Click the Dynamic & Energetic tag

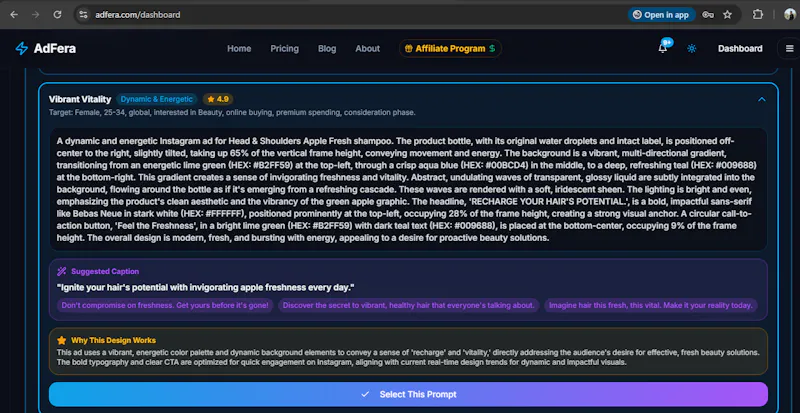[157, 99]
